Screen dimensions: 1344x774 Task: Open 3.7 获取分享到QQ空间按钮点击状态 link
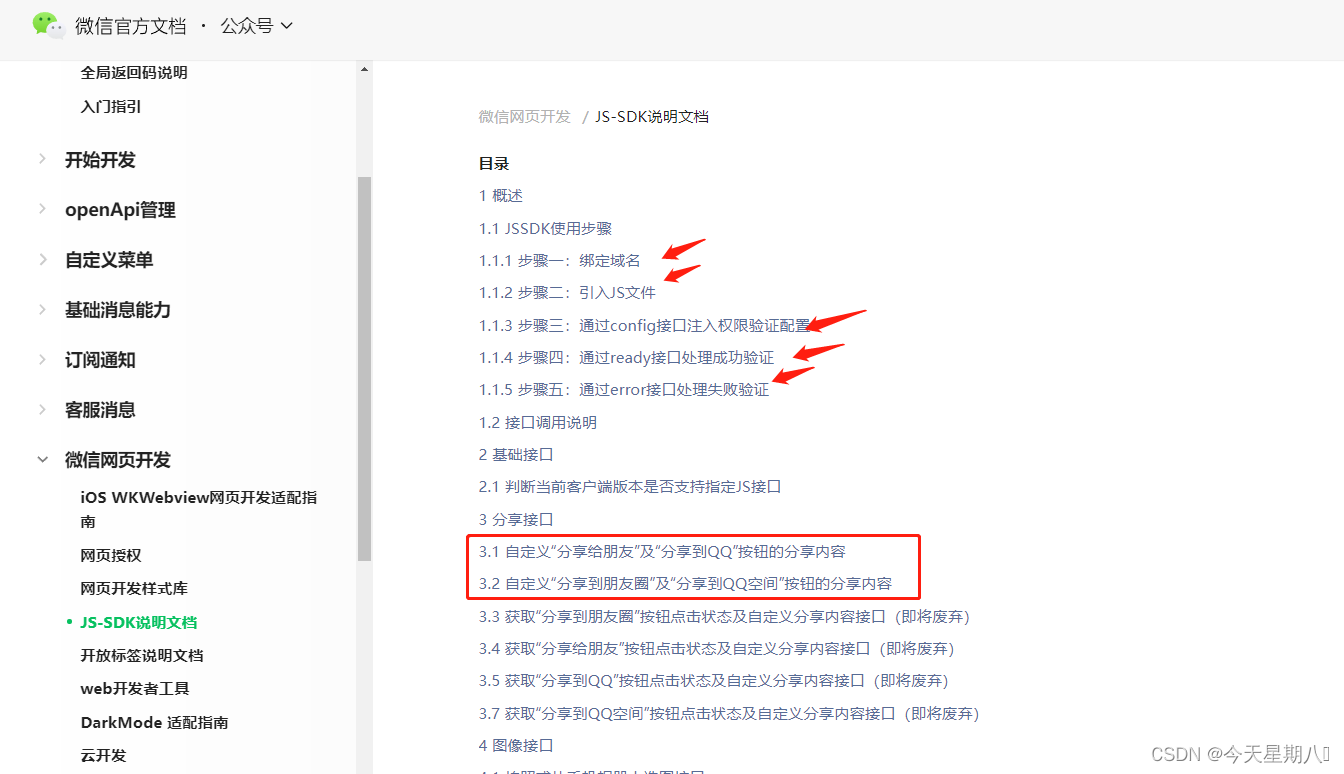729,713
